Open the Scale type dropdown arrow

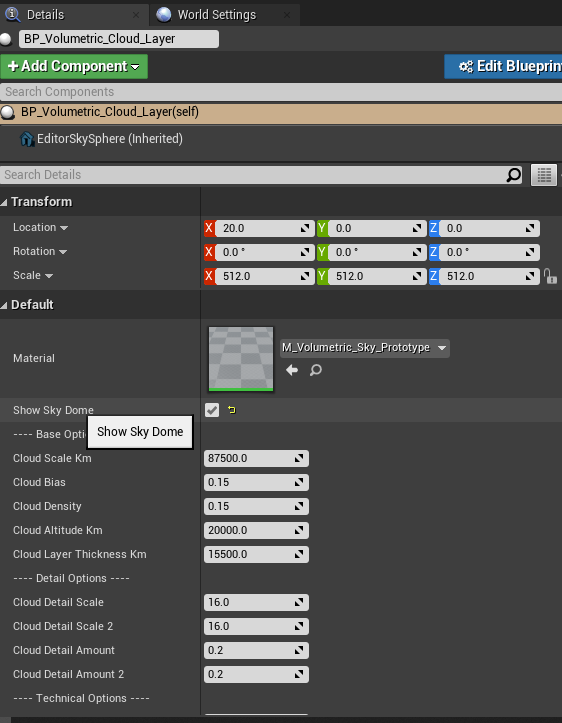pos(48,276)
